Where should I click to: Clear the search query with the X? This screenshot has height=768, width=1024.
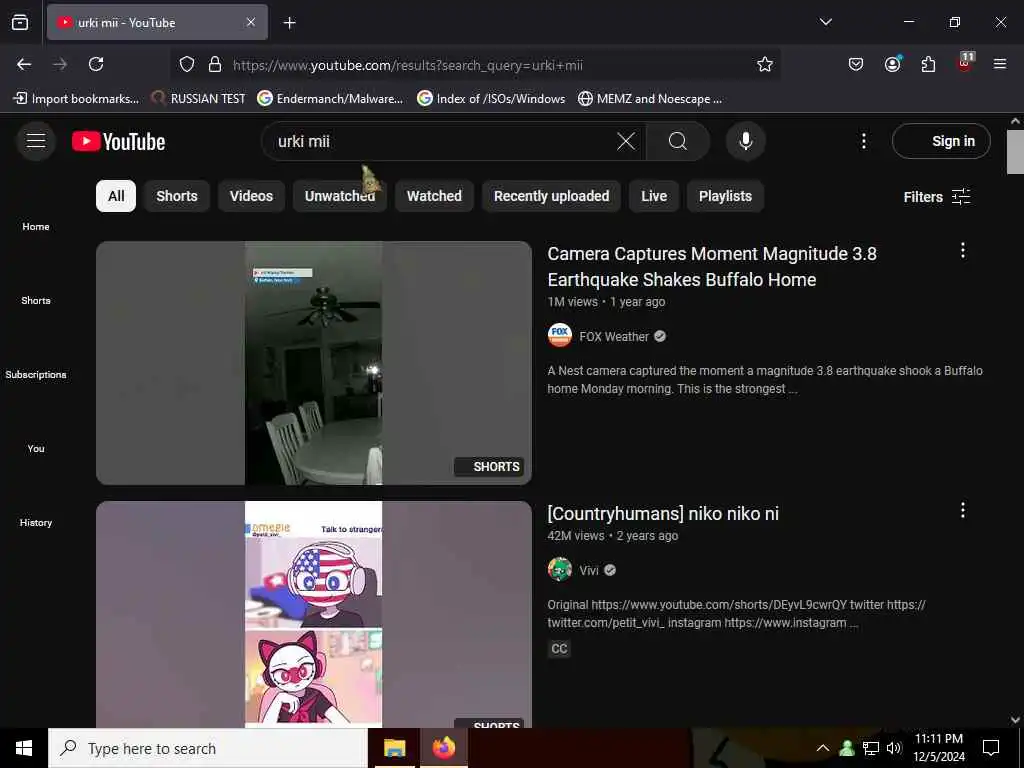pyautogui.click(x=626, y=141)
